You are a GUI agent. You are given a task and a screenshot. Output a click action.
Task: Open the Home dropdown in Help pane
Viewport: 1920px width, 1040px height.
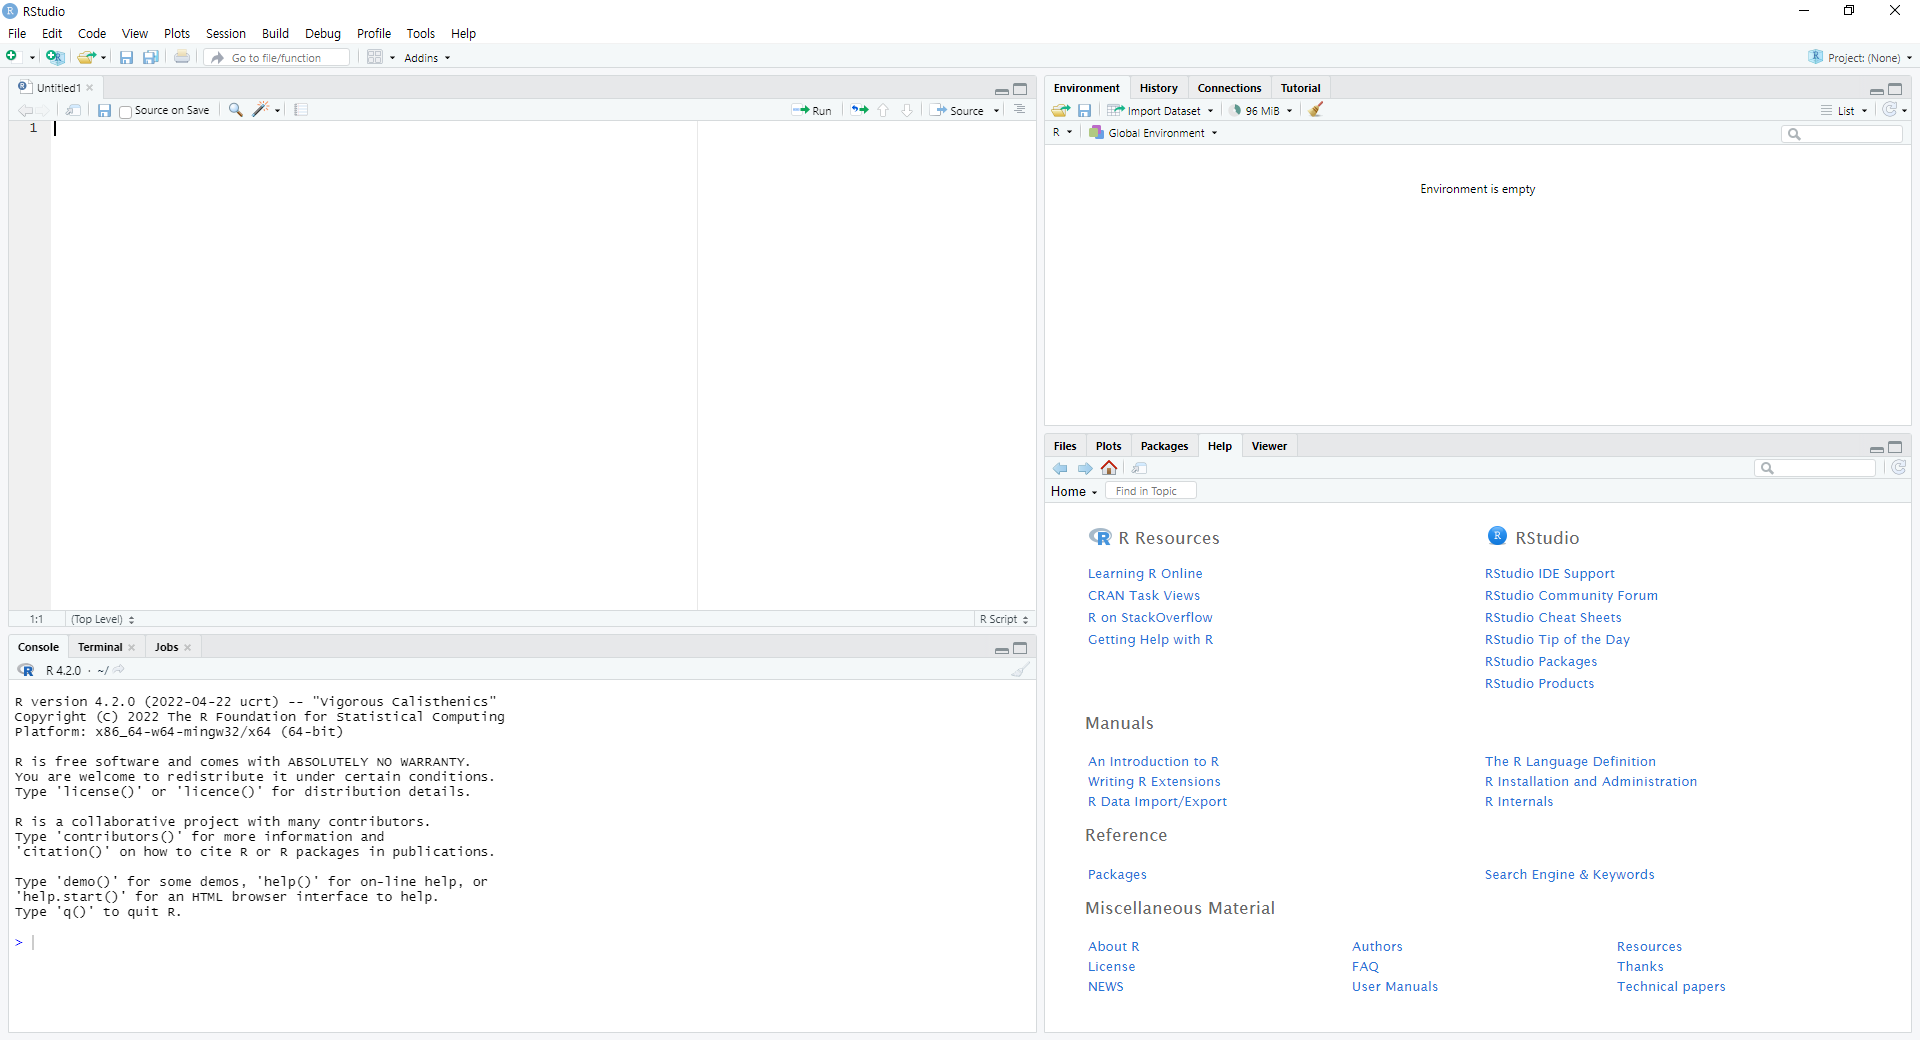tap(1074, 491)
